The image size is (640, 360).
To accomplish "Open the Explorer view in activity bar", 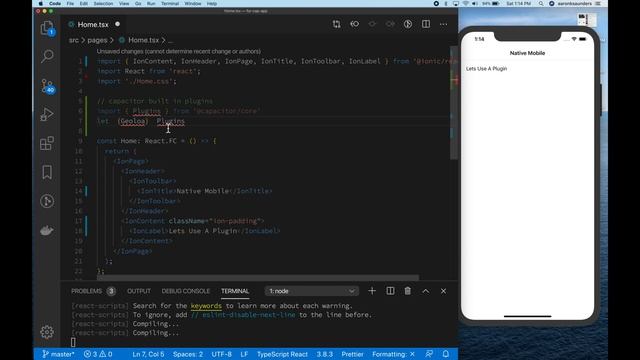I will [47, 28].
